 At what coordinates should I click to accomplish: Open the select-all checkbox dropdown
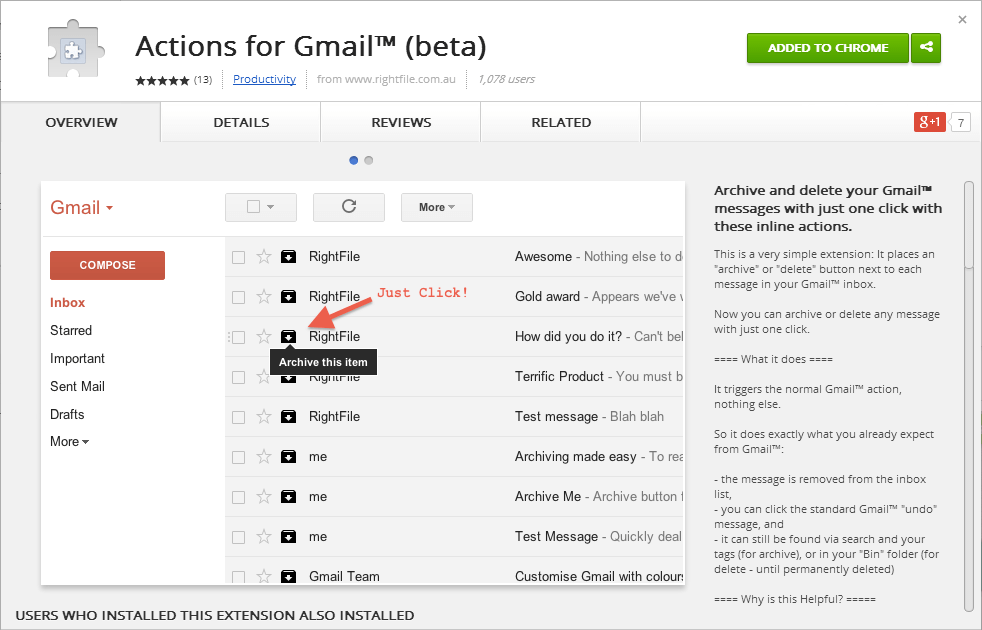(261, 207)
